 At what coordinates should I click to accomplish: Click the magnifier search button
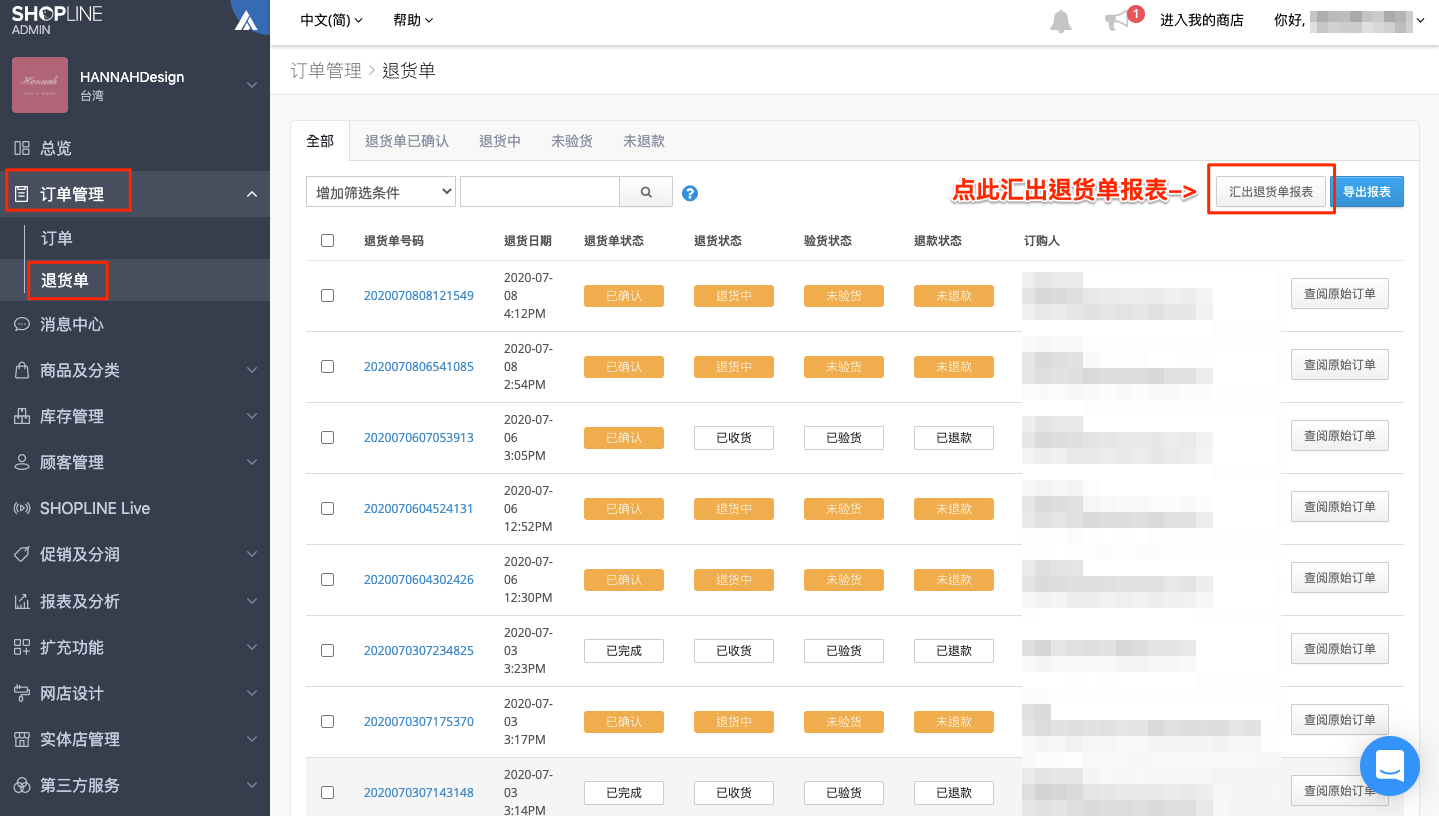(646, 192)
